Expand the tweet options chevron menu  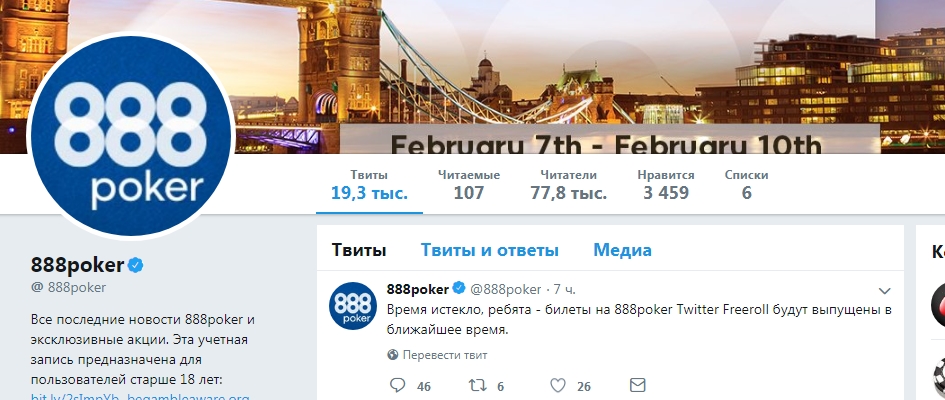tap(884, 291)
